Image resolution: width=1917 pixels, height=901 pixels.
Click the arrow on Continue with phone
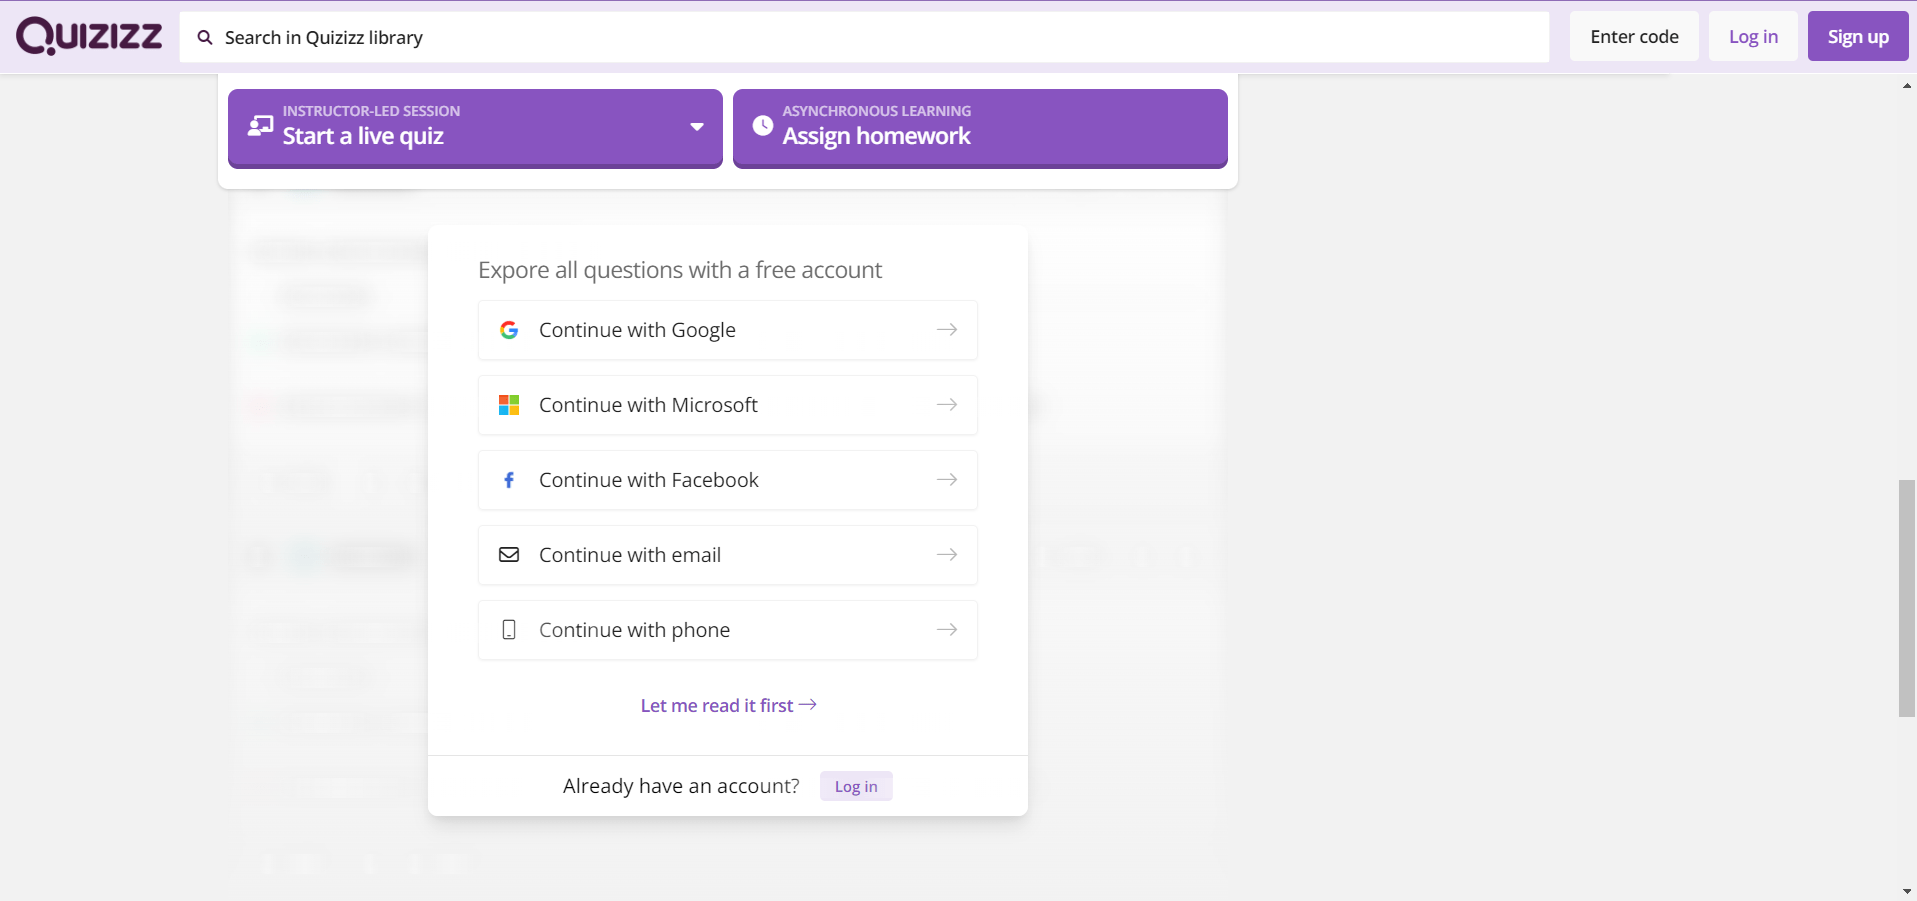947,630
